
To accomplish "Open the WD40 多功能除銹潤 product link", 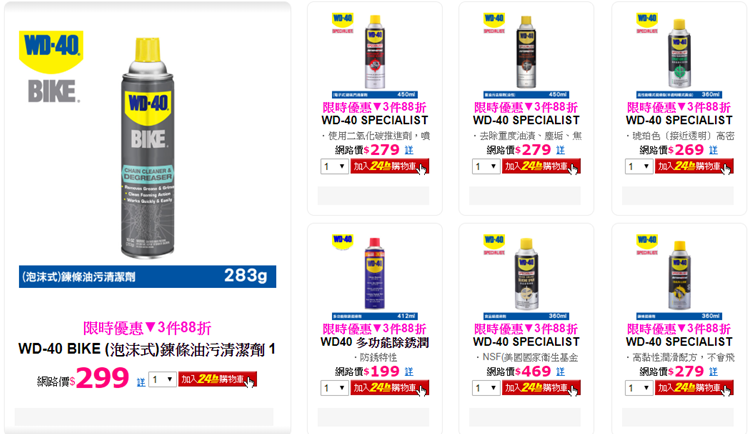I will [375, 342].
